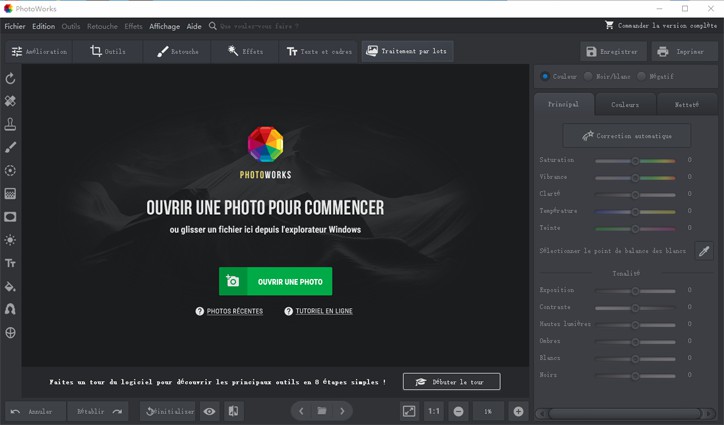Viewport: 724px width, 425px height.
Task: Go to next photo arrow
Action: 342,411
